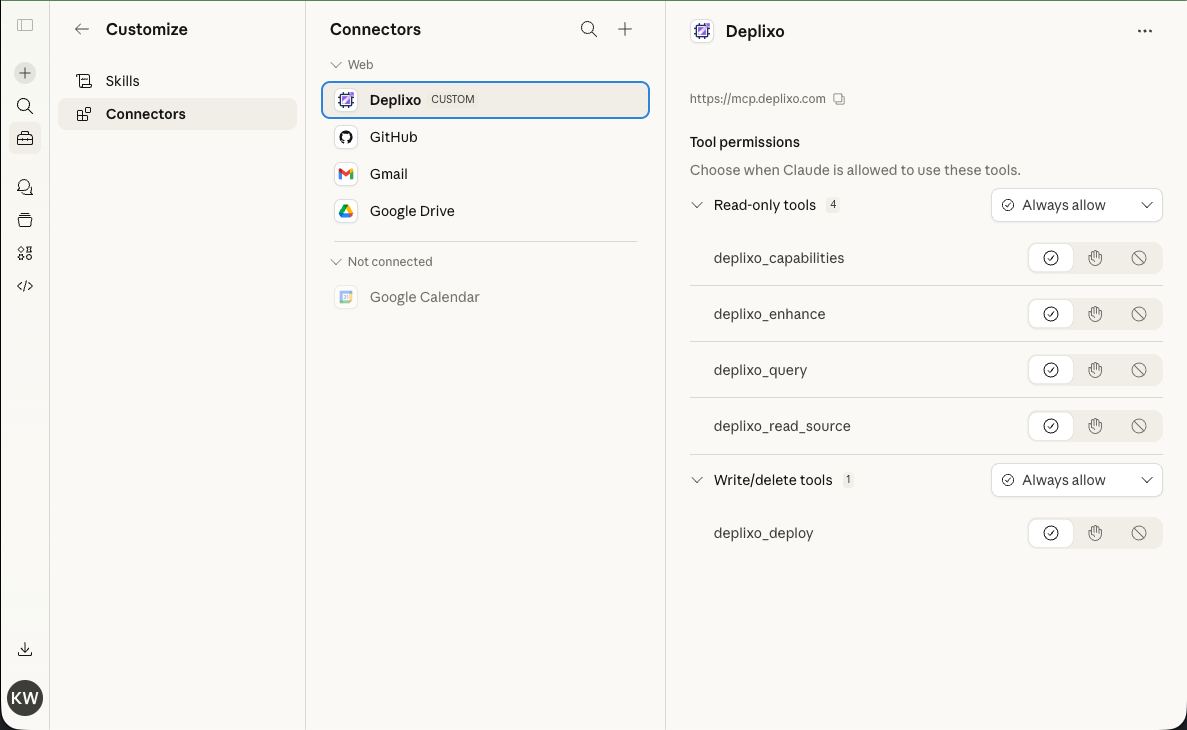Open Write/delete tools permission dropdown
This screenshot has width=1187, height=730.
(1076, 480)
